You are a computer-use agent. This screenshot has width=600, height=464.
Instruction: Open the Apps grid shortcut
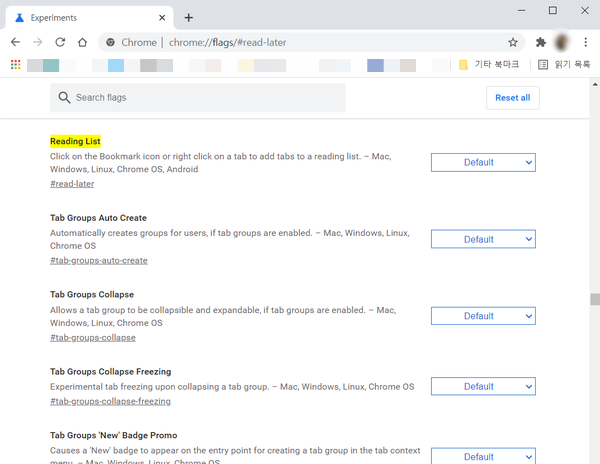pos(16,65)
